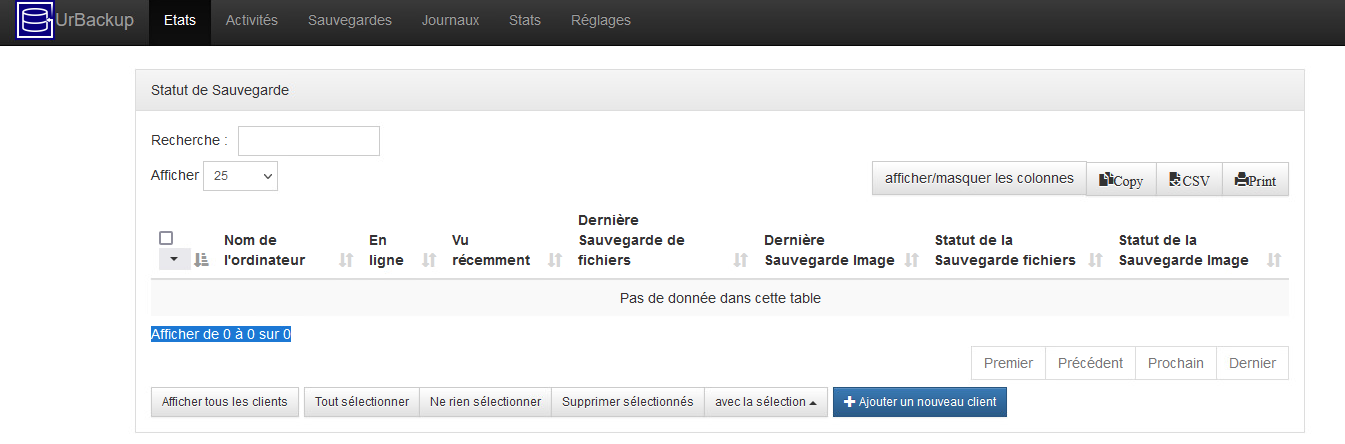Sort by En ligne column icon
Screen dimensions: 1345x444
(x=430, y=260)
